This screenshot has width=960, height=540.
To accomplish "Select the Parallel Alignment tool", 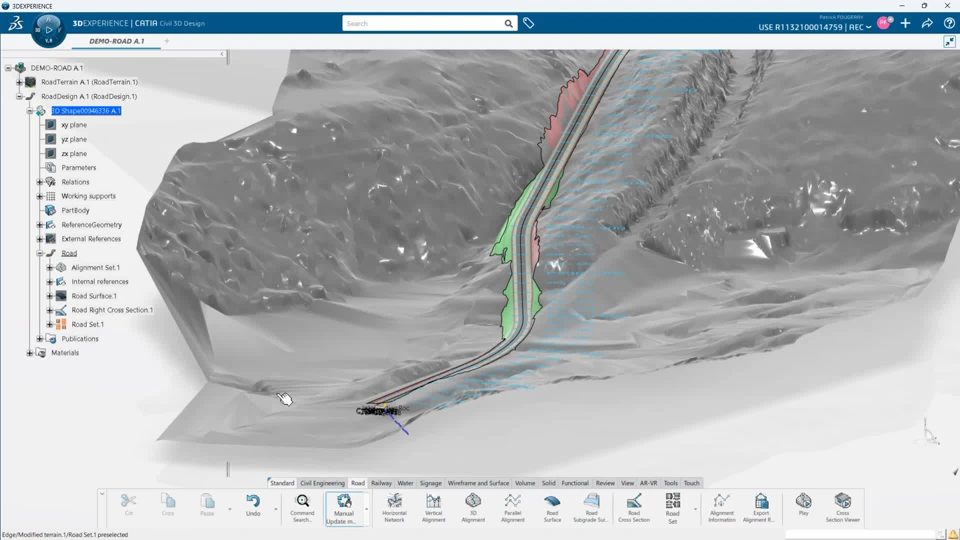I will coord(512,508).
